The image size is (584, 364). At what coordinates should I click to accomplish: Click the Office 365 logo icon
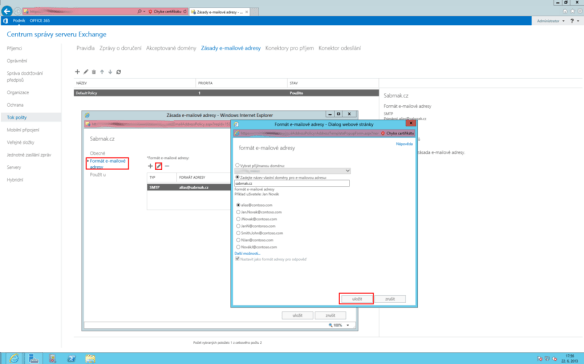click(5, 20)
